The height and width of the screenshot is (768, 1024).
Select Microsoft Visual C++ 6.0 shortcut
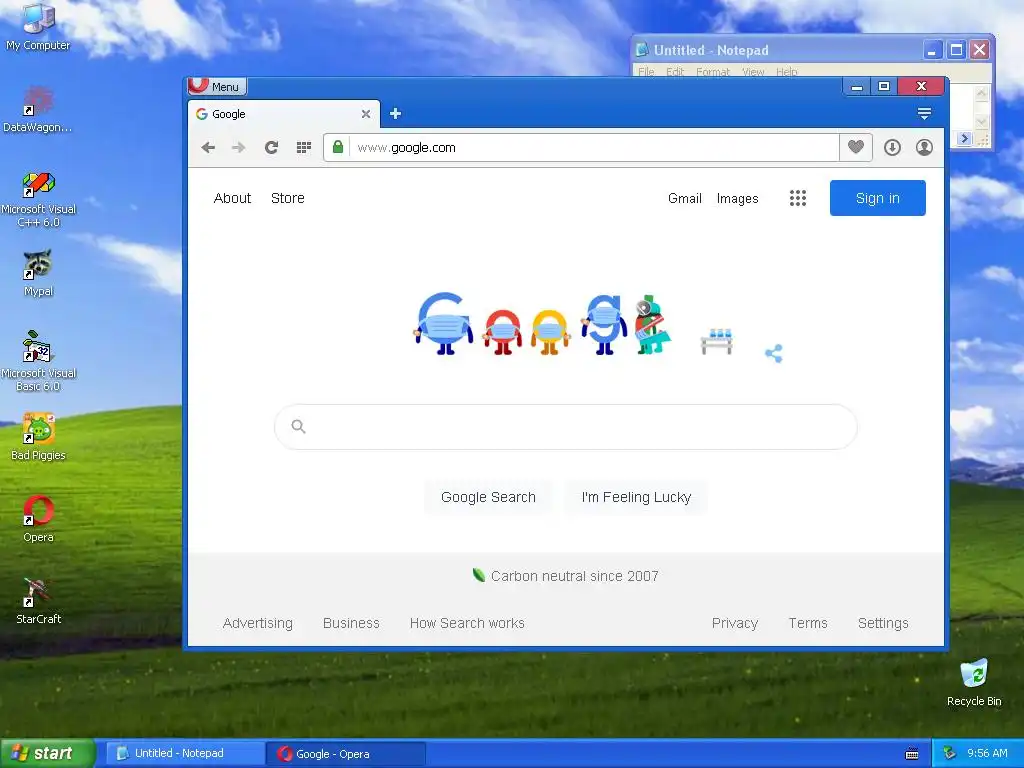click(38, 199)
